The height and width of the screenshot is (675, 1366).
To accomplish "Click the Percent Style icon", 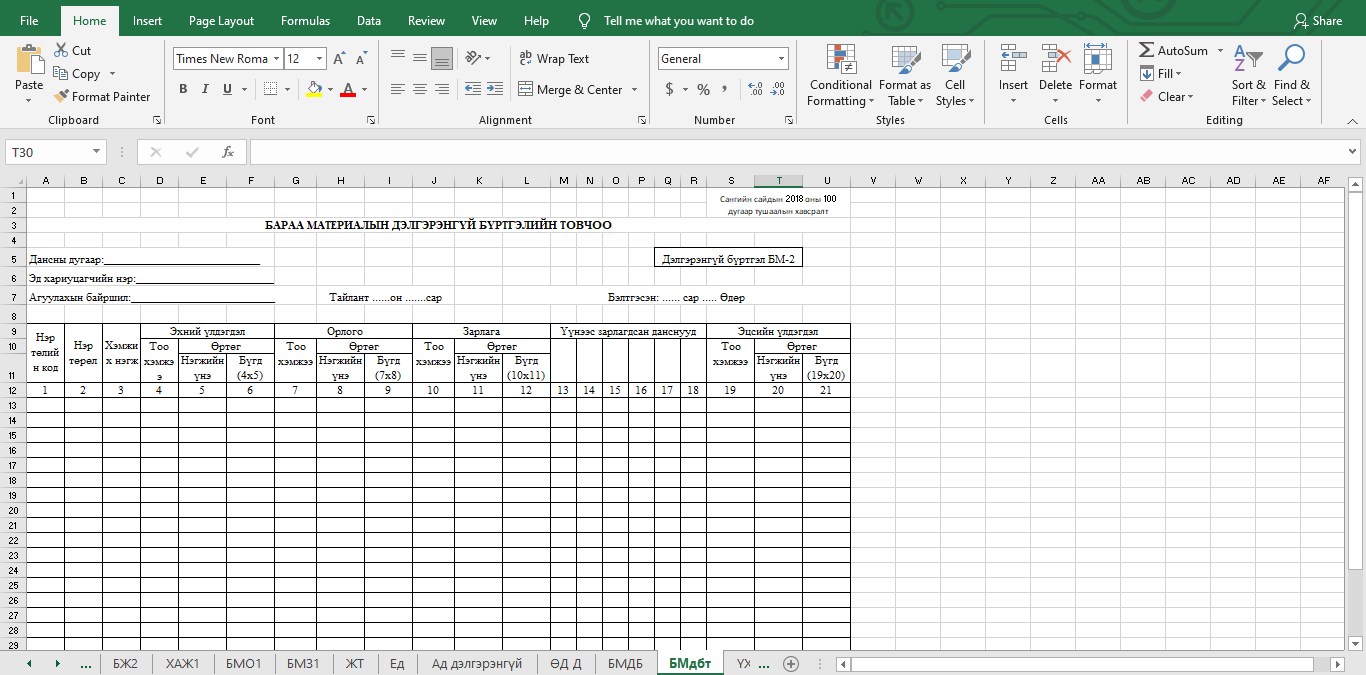I will (703, 90).
